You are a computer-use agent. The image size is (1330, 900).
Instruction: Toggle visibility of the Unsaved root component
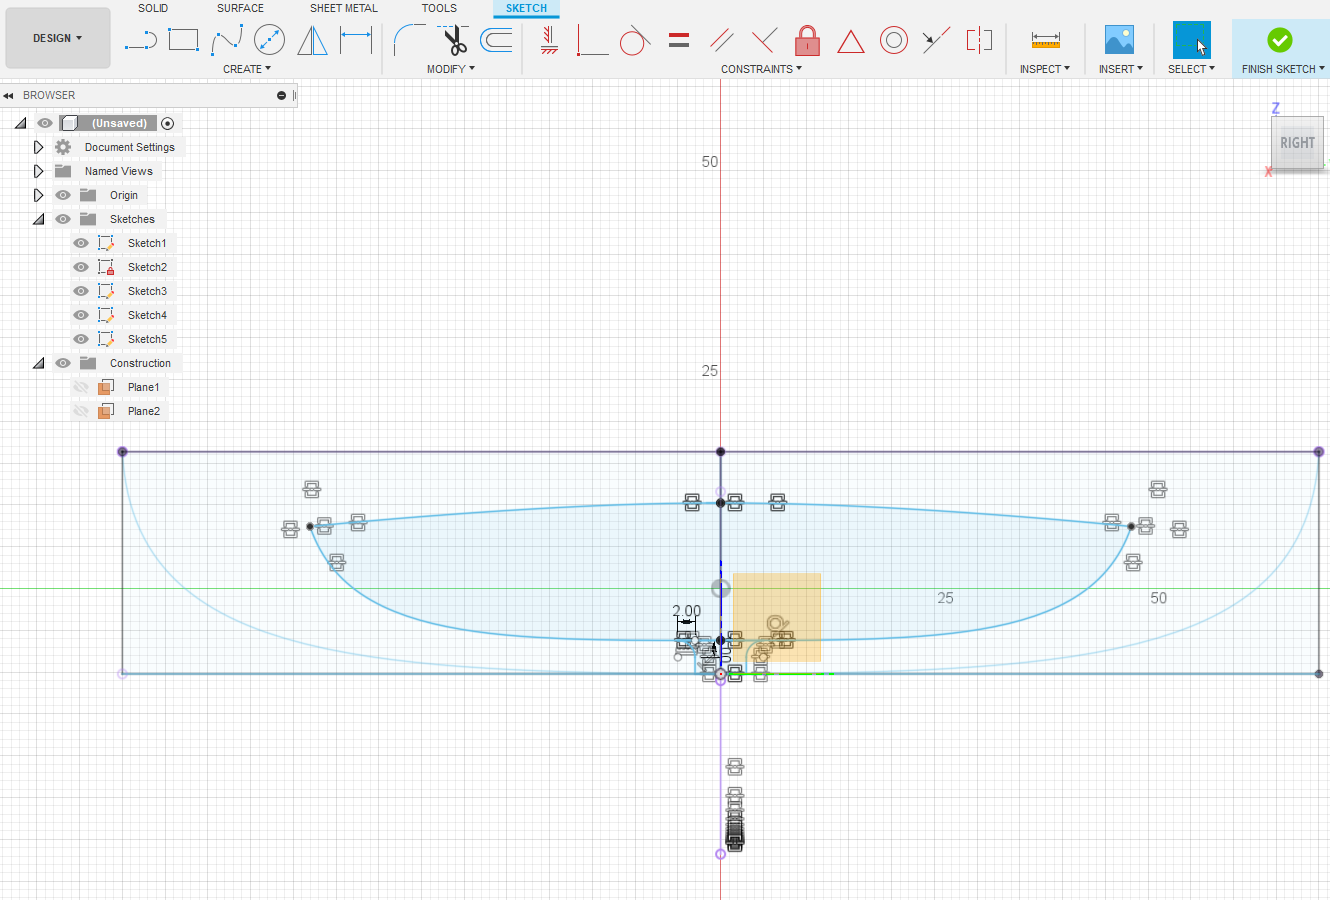[x=45, y=123]
